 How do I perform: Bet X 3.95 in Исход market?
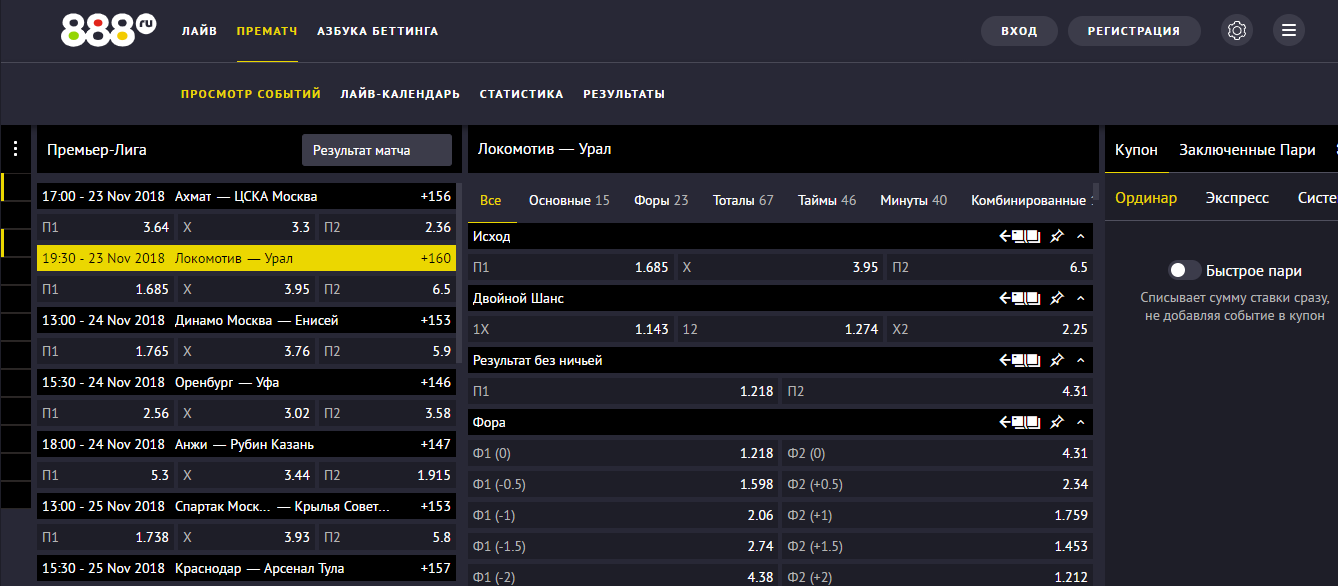780,268
